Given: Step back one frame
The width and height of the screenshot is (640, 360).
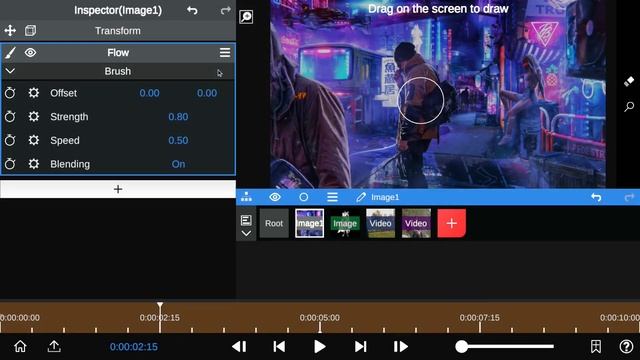Looking at the screenshot, I should [239, 347].
